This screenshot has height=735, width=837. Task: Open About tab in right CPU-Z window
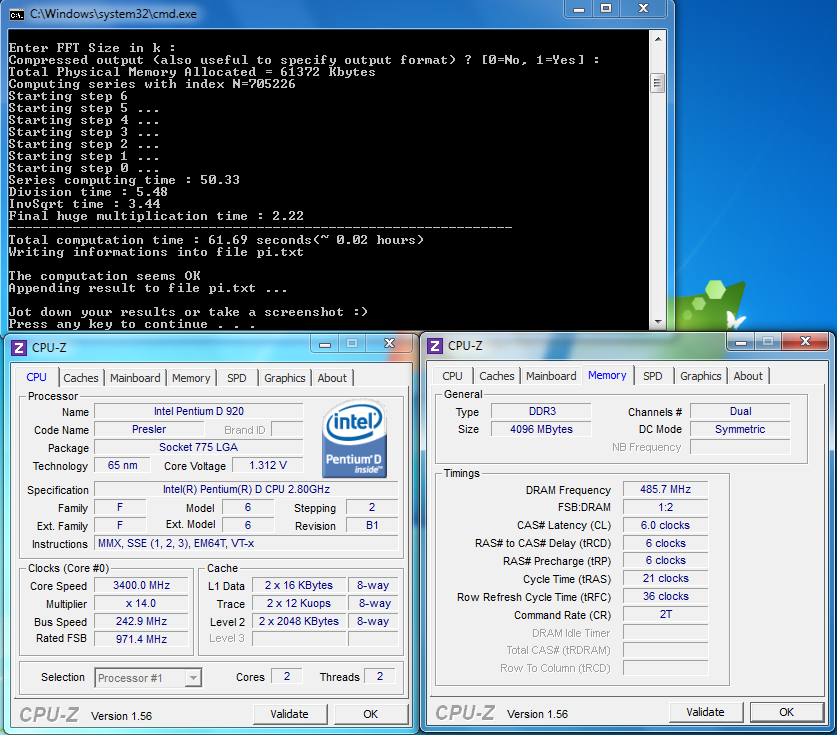tap(748, 376)
